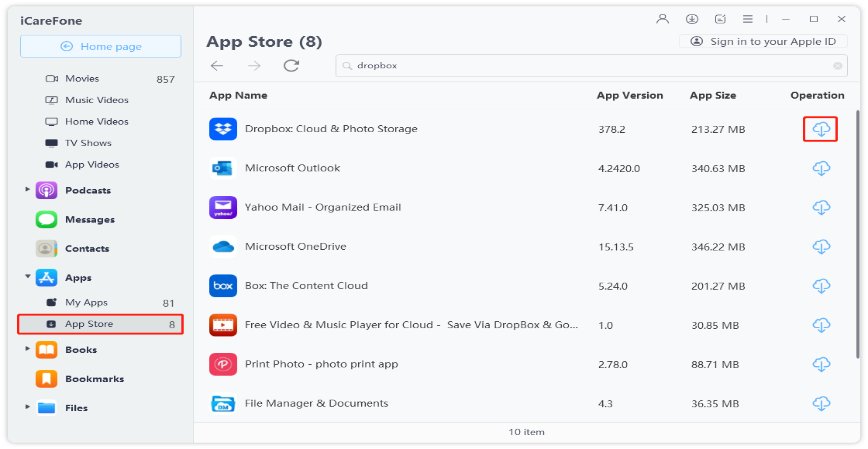Image resolution: width=868 pixels, height=449 pixels.
Task: Sign in to your Apple ID
Action: click(763, 42)
